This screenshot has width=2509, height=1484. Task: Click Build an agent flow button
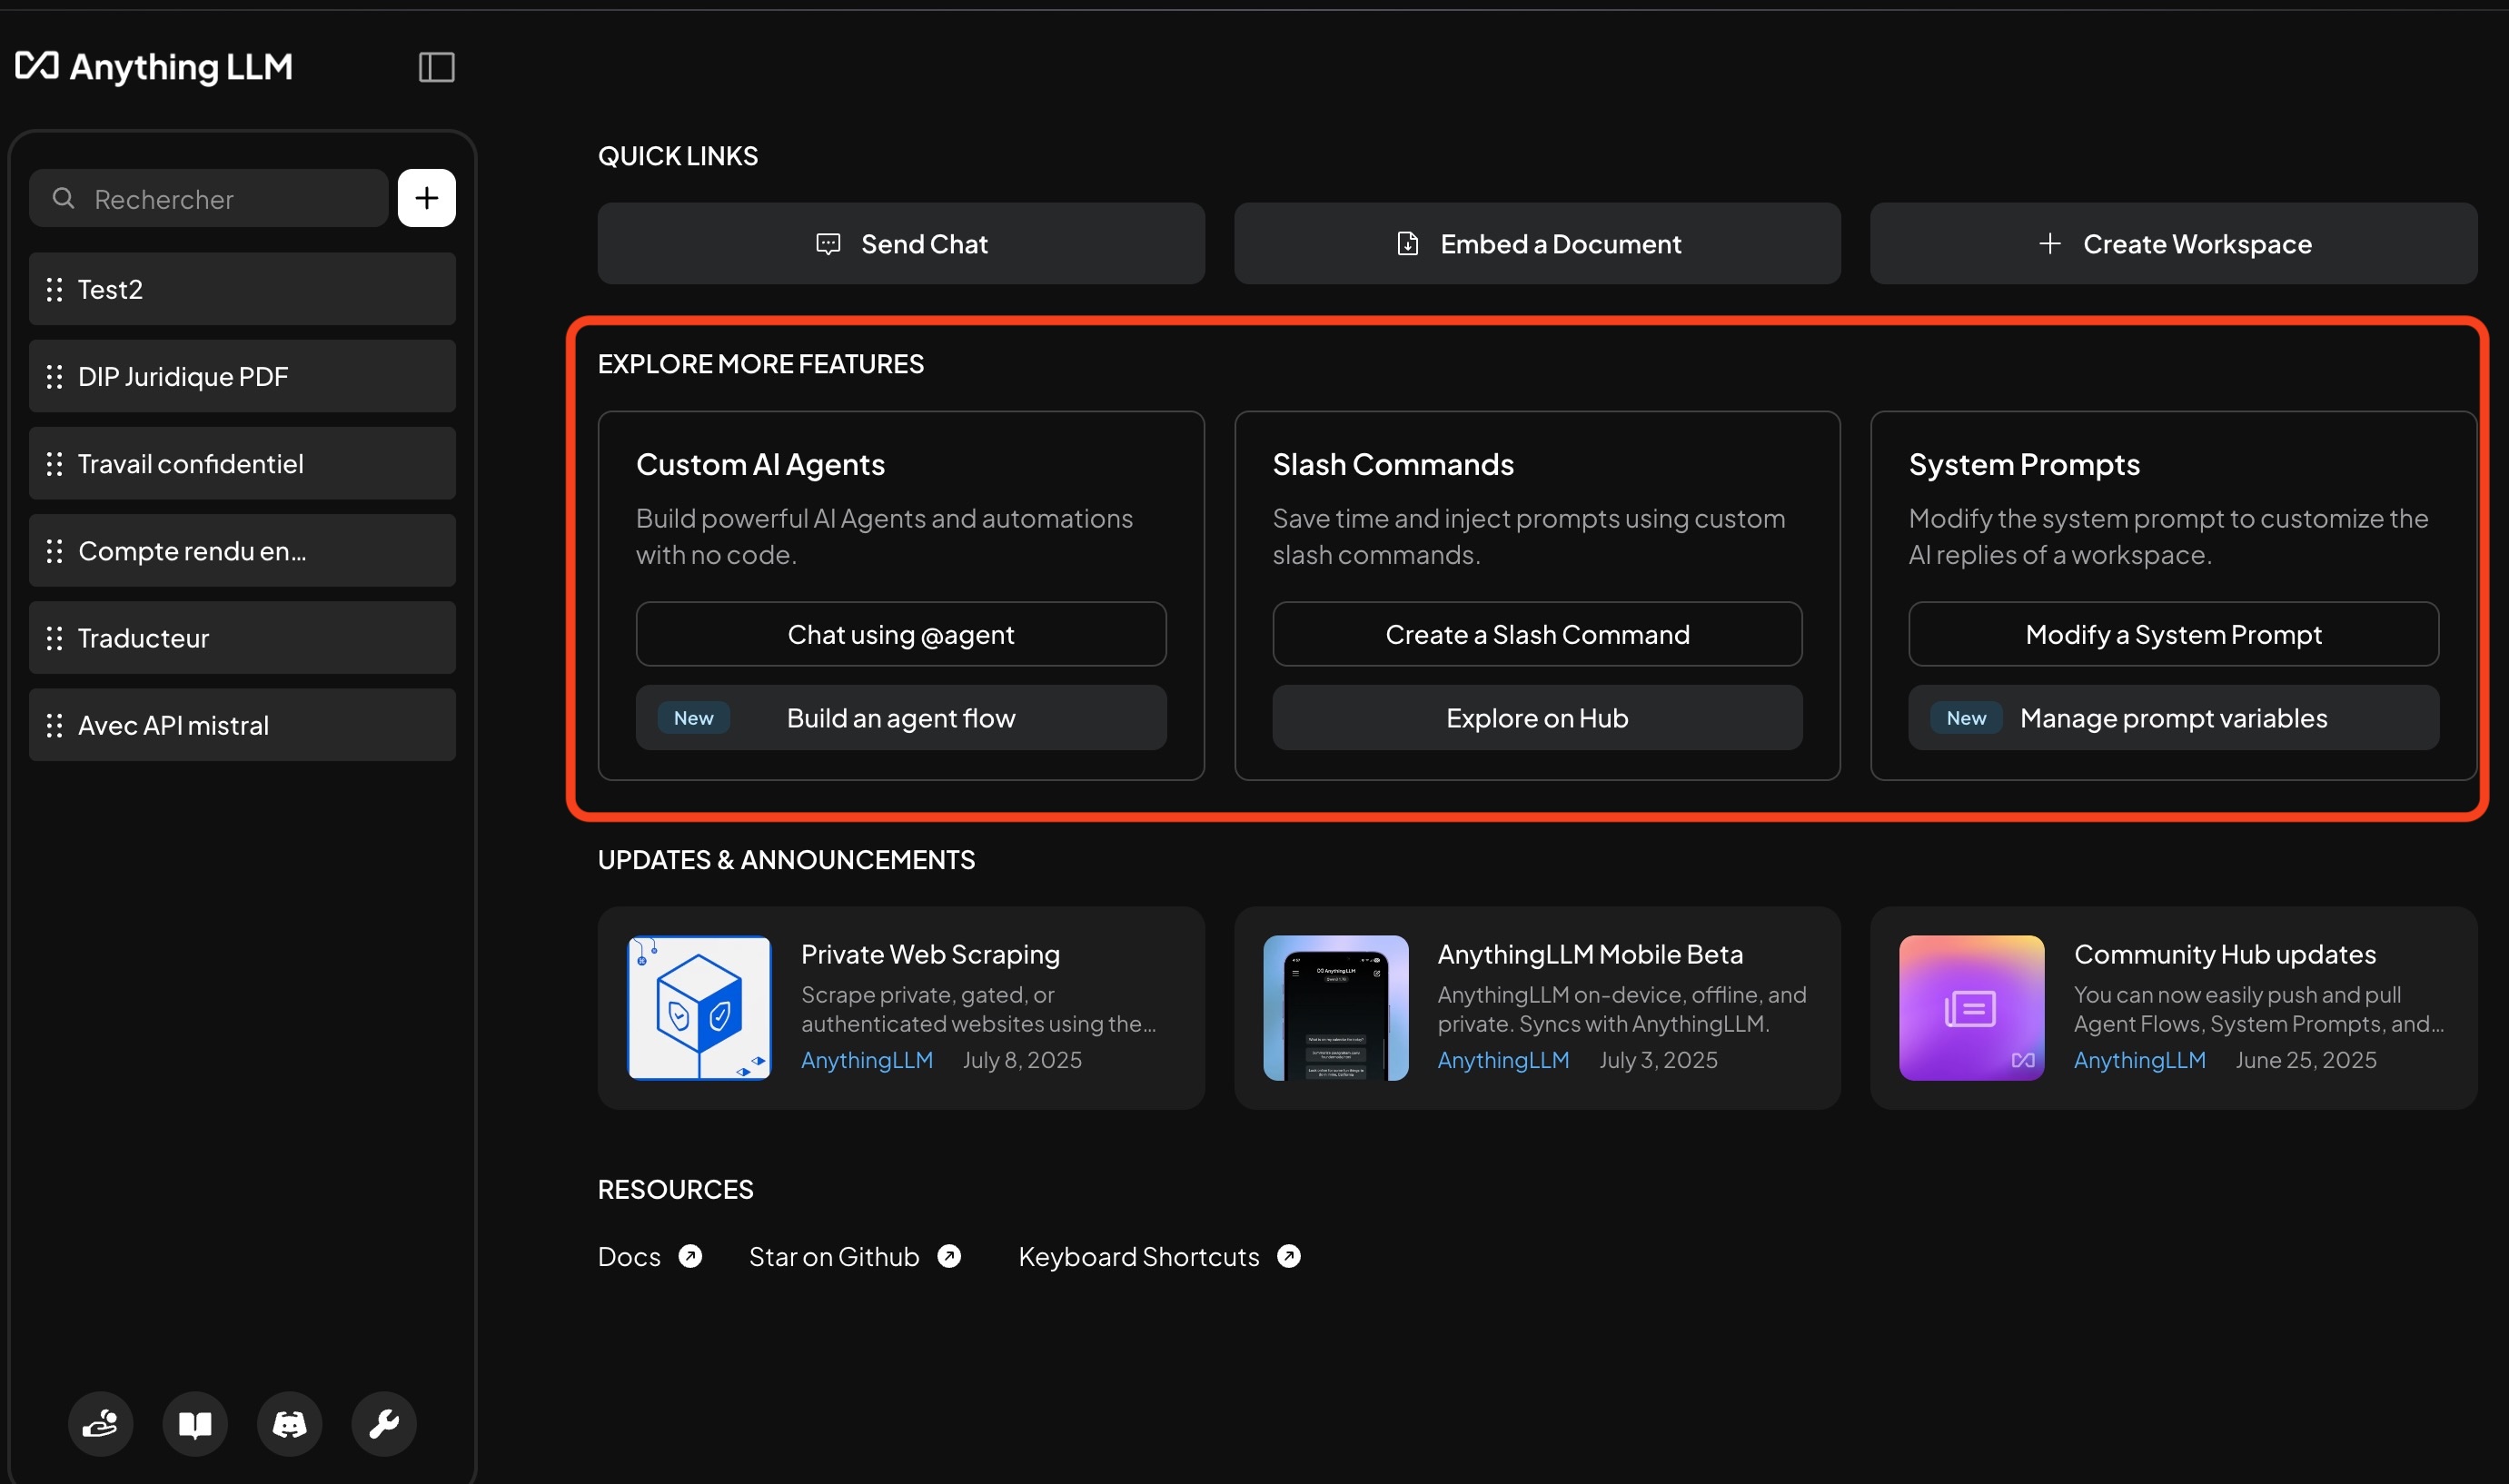point(901,718)
